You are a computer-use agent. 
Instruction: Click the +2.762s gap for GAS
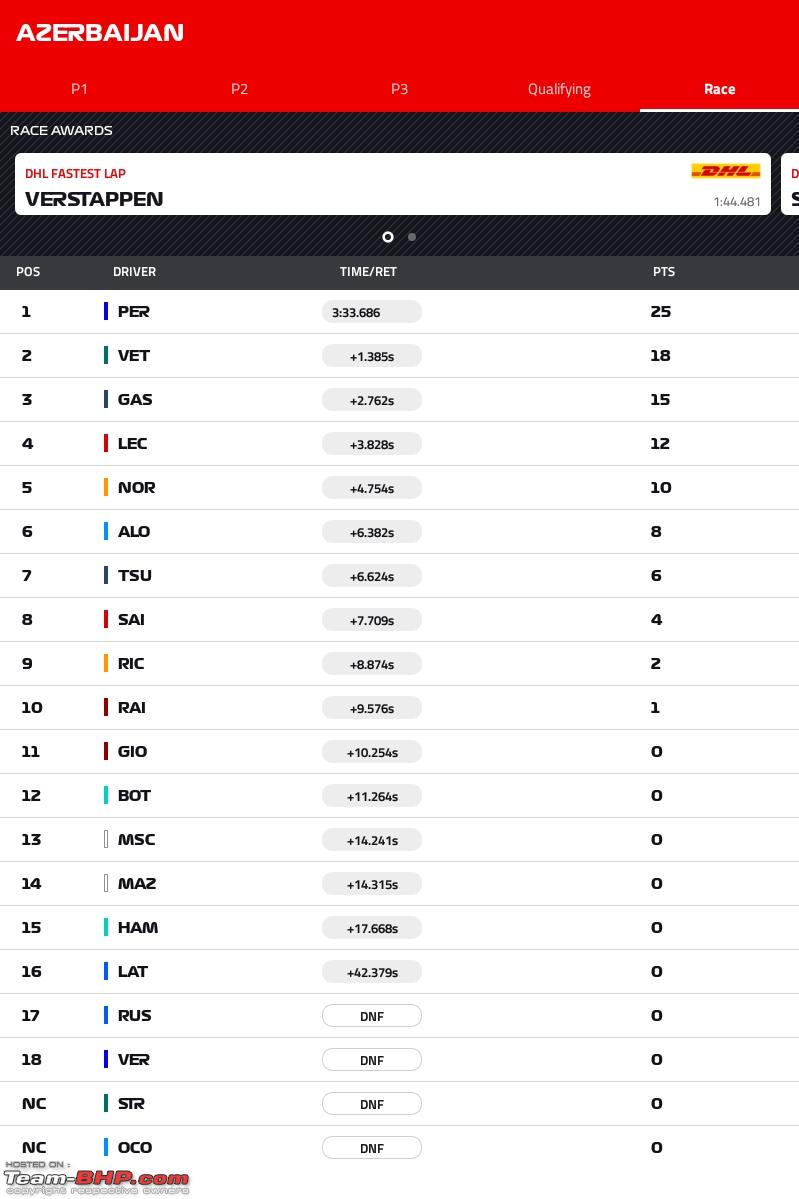point(372,400)
